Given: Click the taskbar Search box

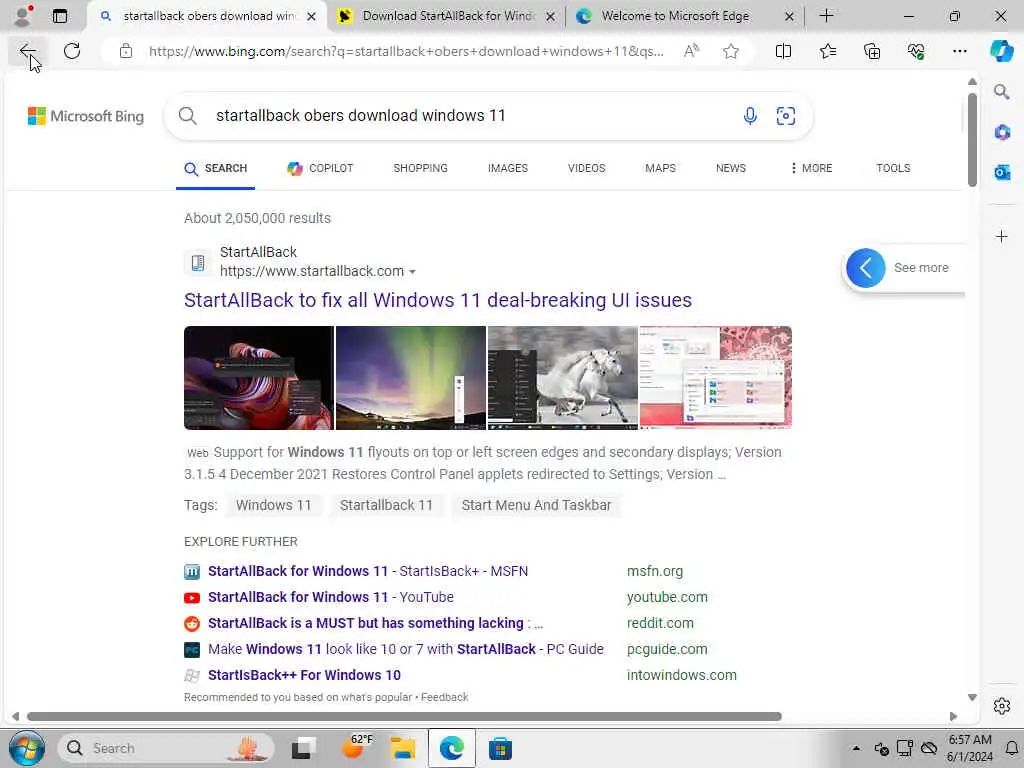Looking at the screenshot, I should point(167,748).
